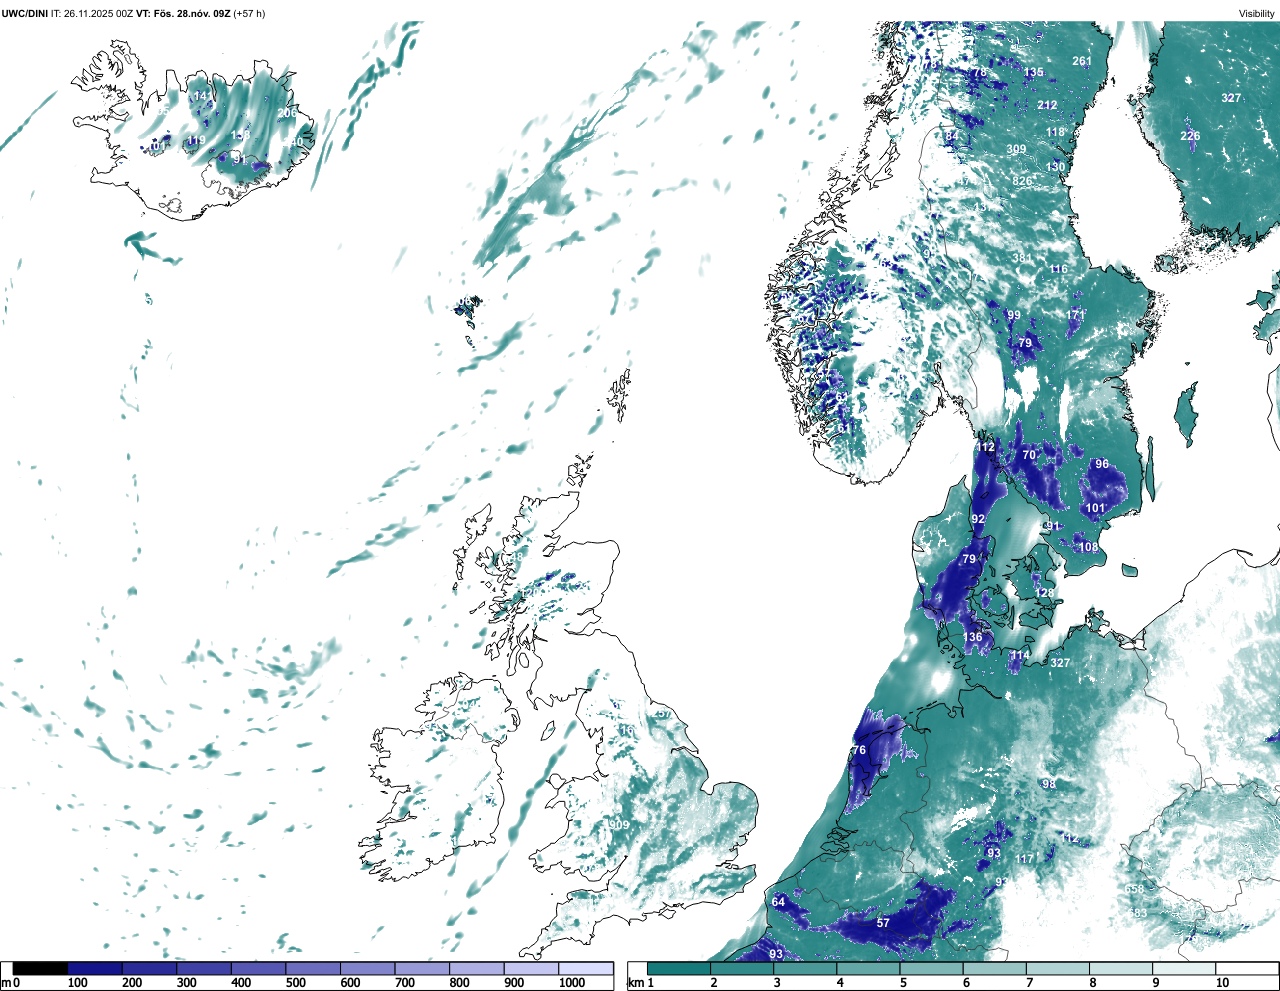Screen dimensions: 1280x991
Task: Click the "76" value over the Netherlands
Action: coord(859,751)
